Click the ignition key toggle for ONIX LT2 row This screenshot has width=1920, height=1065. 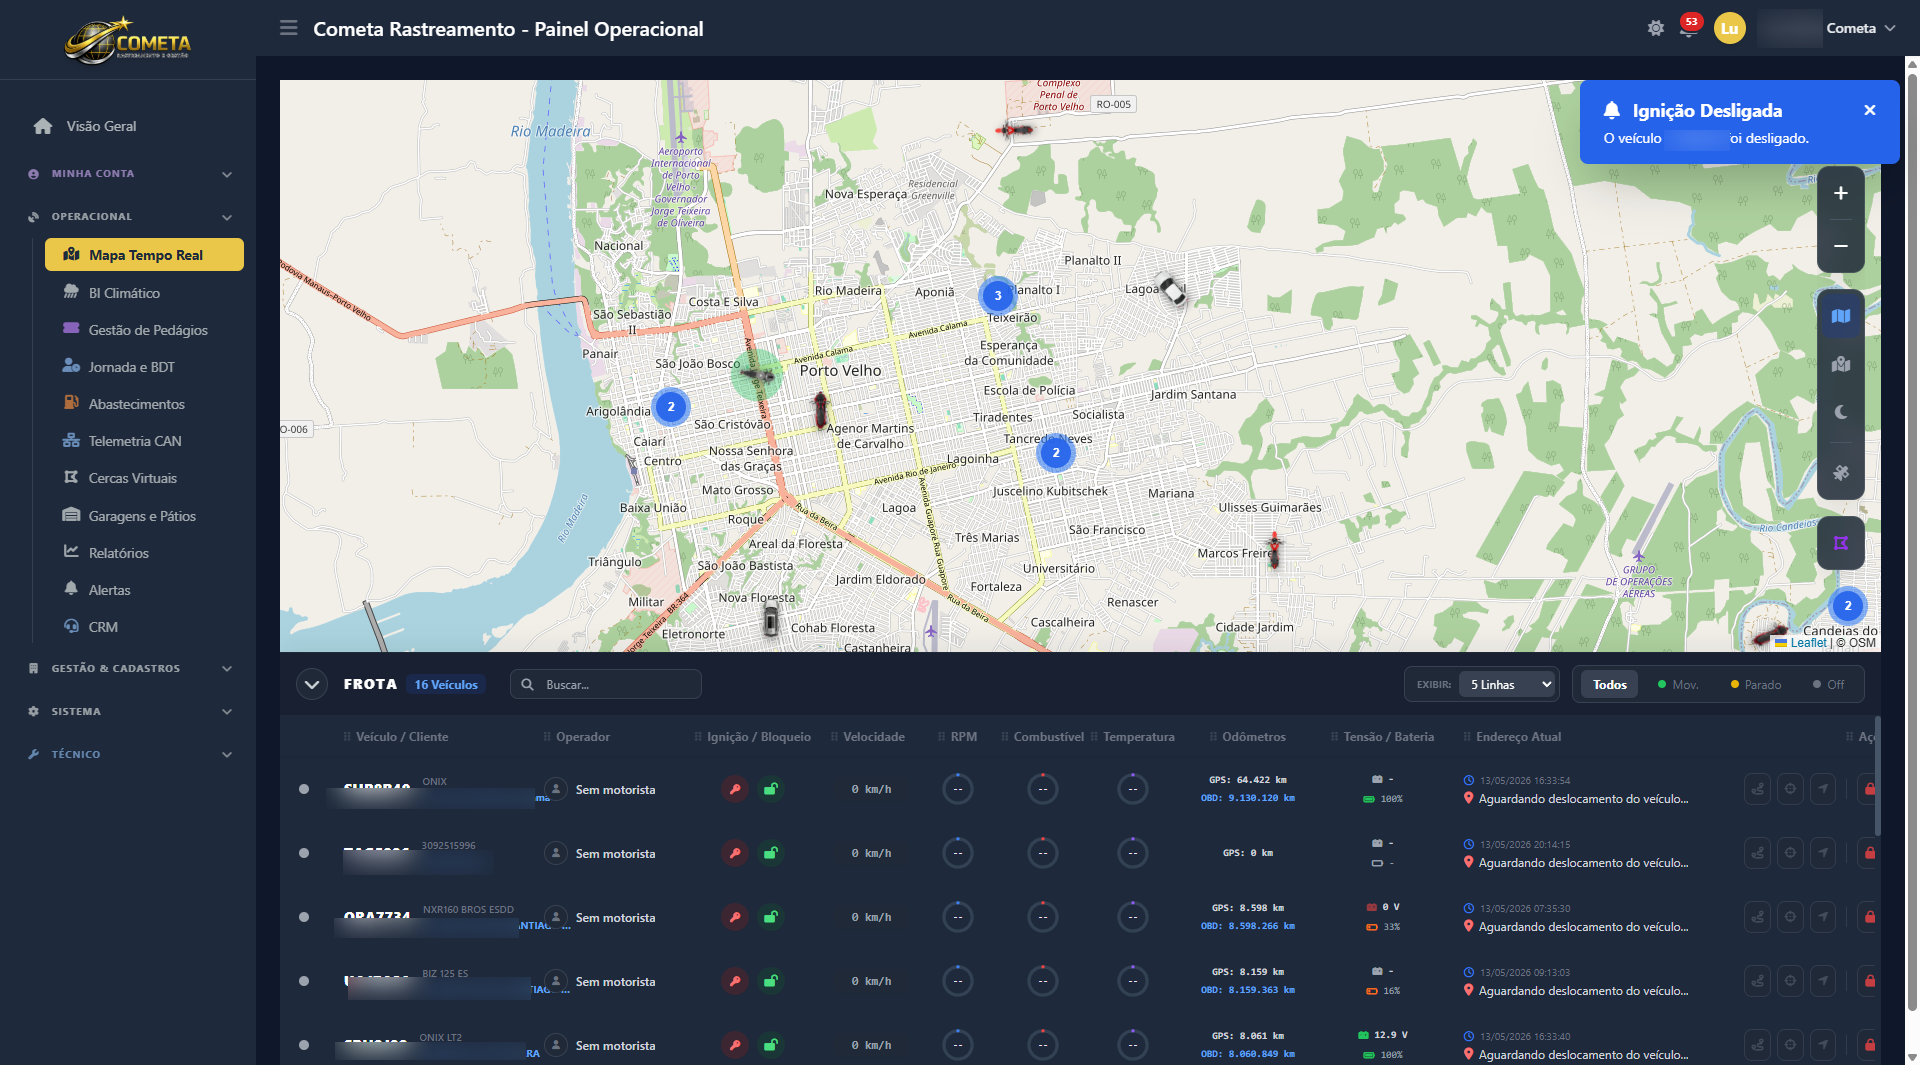(x=735, y=1045)
